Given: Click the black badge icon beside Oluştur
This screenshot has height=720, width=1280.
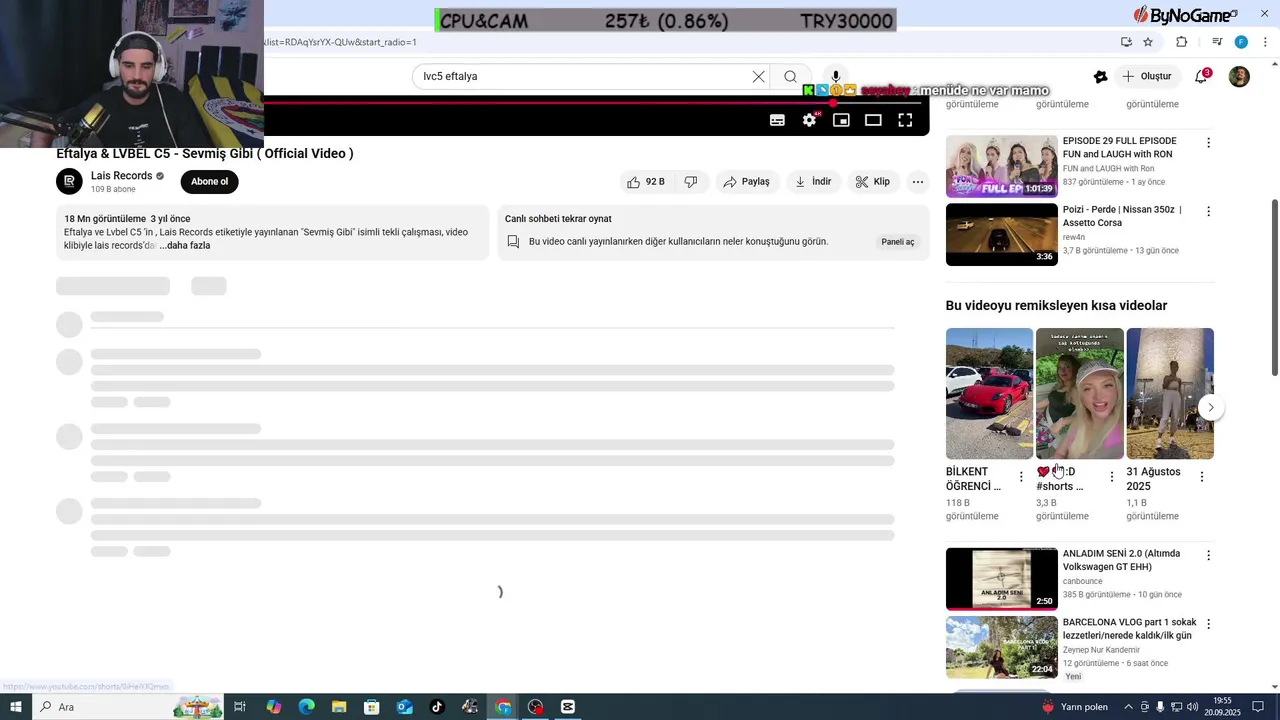Looking at the screenshot, I should [x=1100, y=77].
